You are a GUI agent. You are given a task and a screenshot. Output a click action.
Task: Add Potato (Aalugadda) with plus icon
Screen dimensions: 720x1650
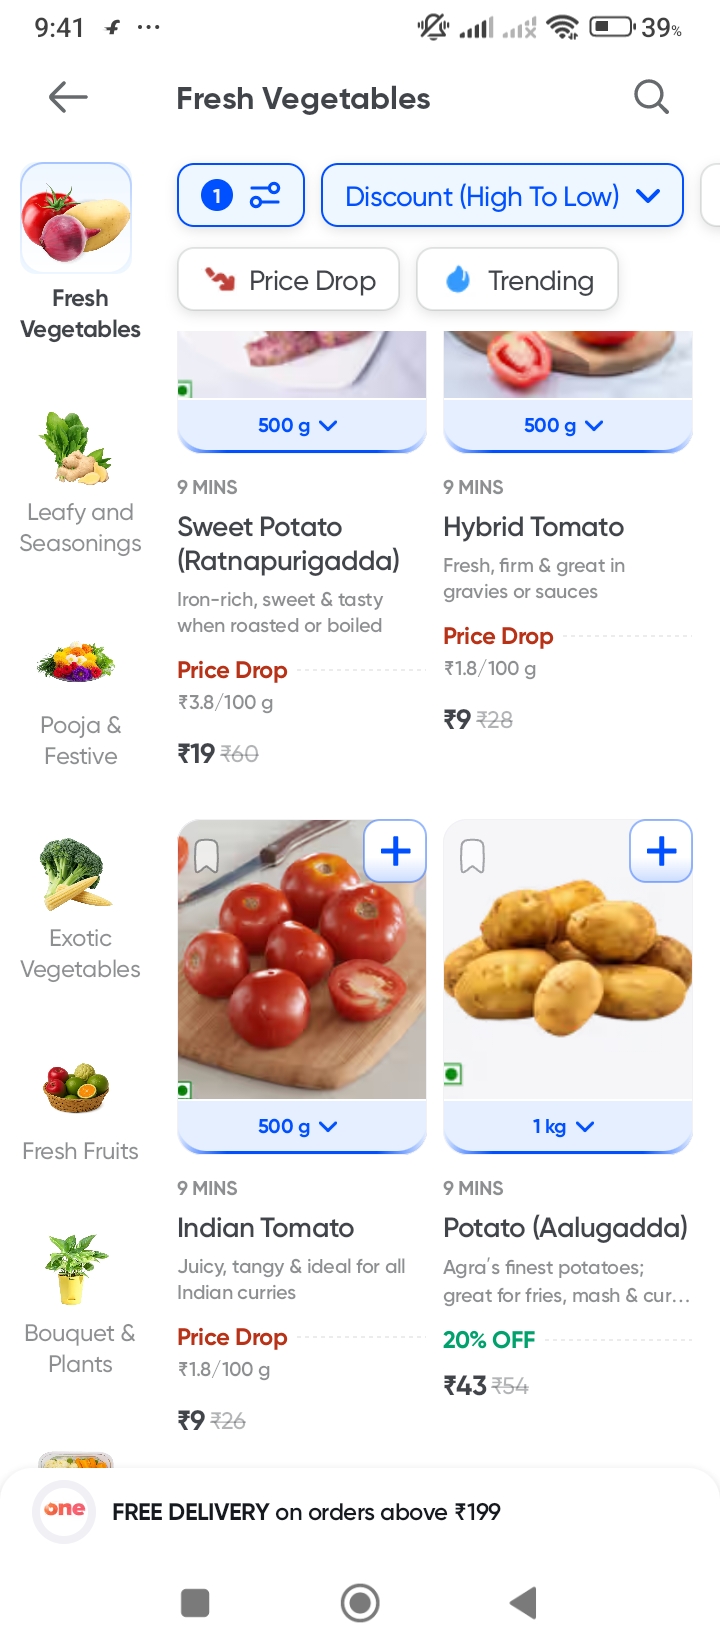pos(661,852)
